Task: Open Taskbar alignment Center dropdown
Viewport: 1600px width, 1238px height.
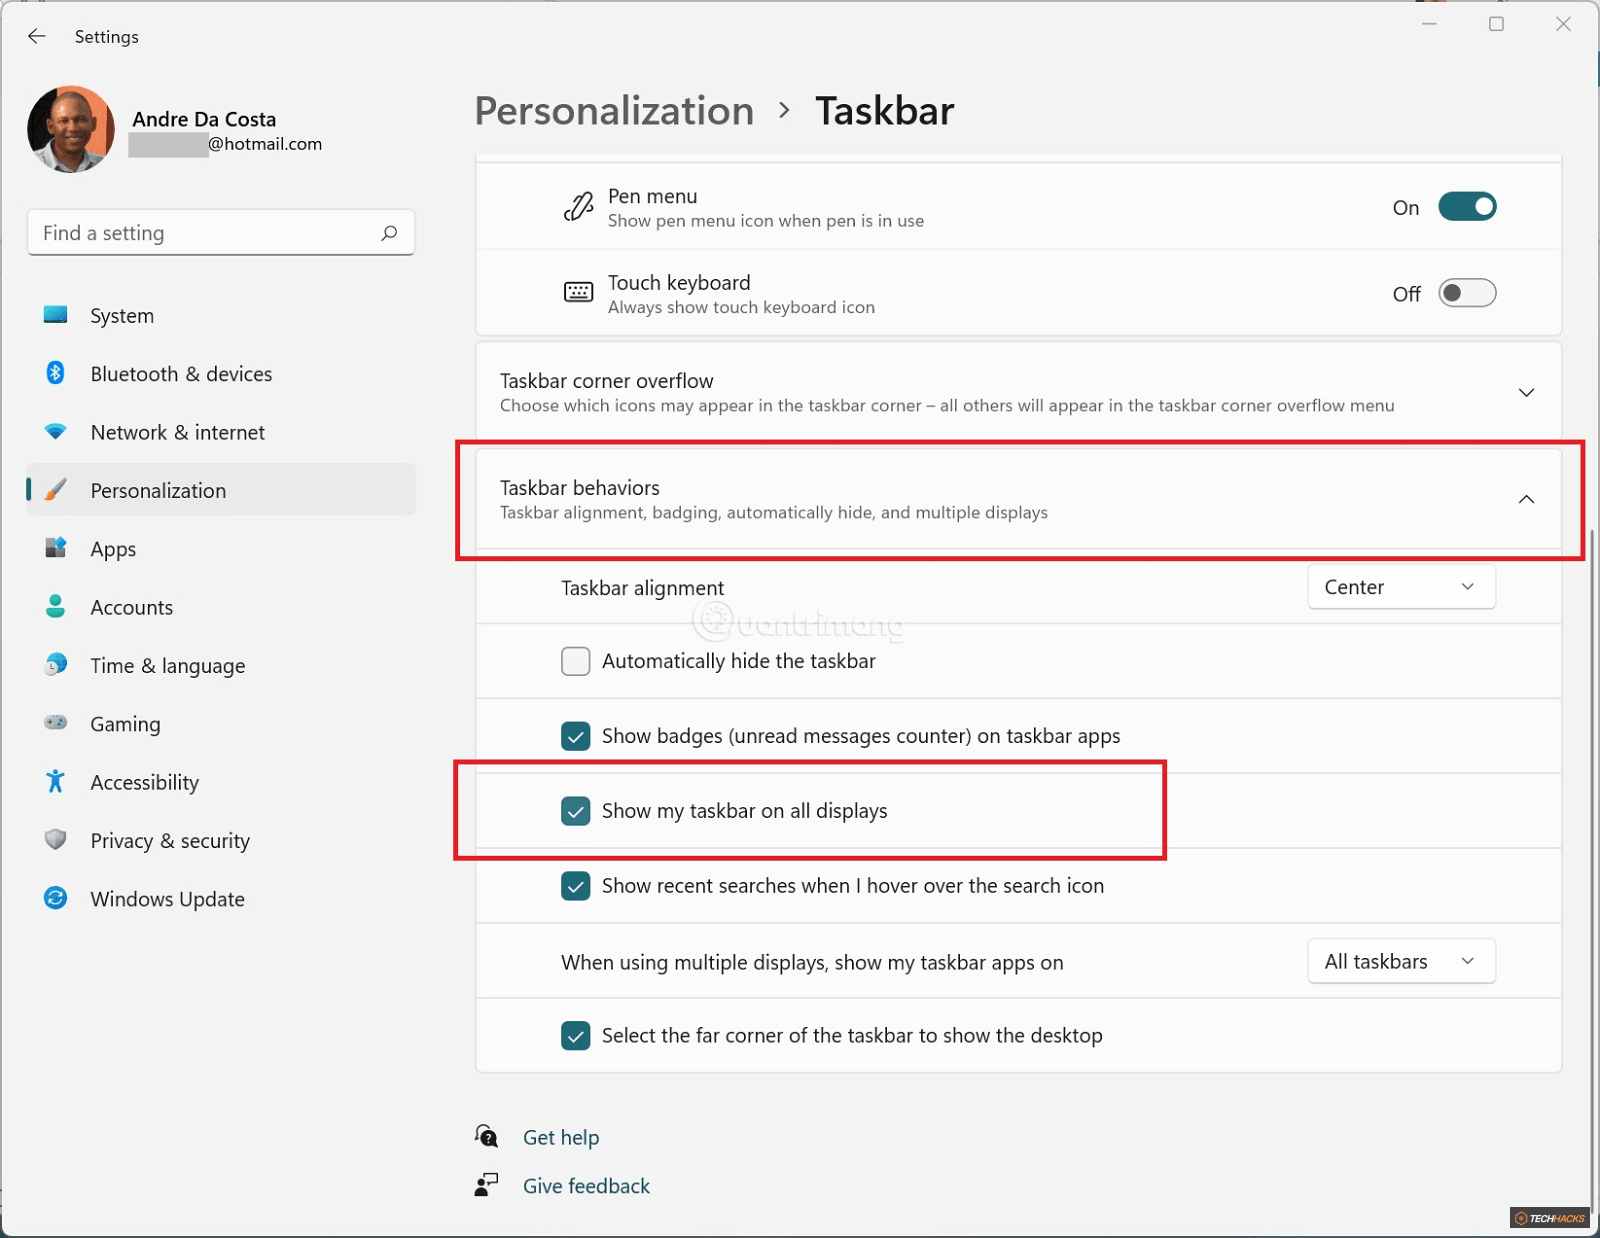Action: 1401,587
